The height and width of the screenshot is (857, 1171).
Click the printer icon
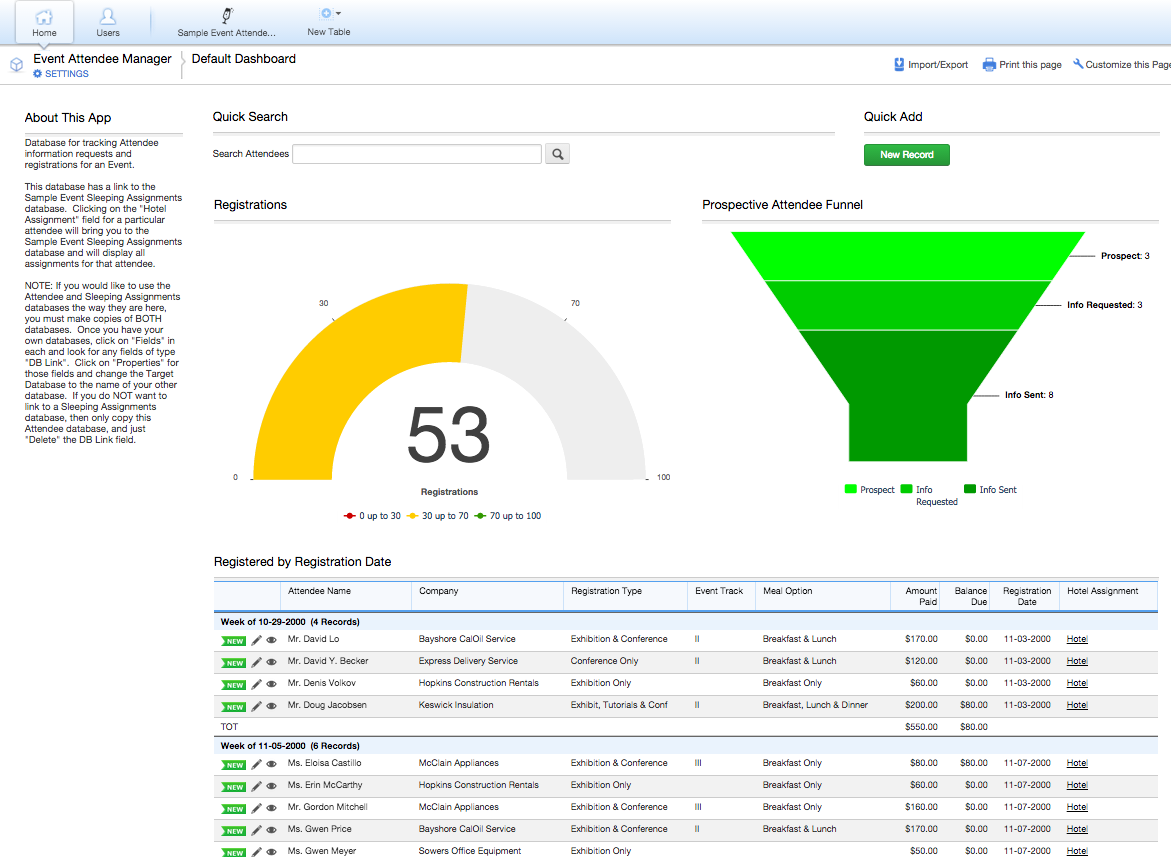click(x=990, y=65)
